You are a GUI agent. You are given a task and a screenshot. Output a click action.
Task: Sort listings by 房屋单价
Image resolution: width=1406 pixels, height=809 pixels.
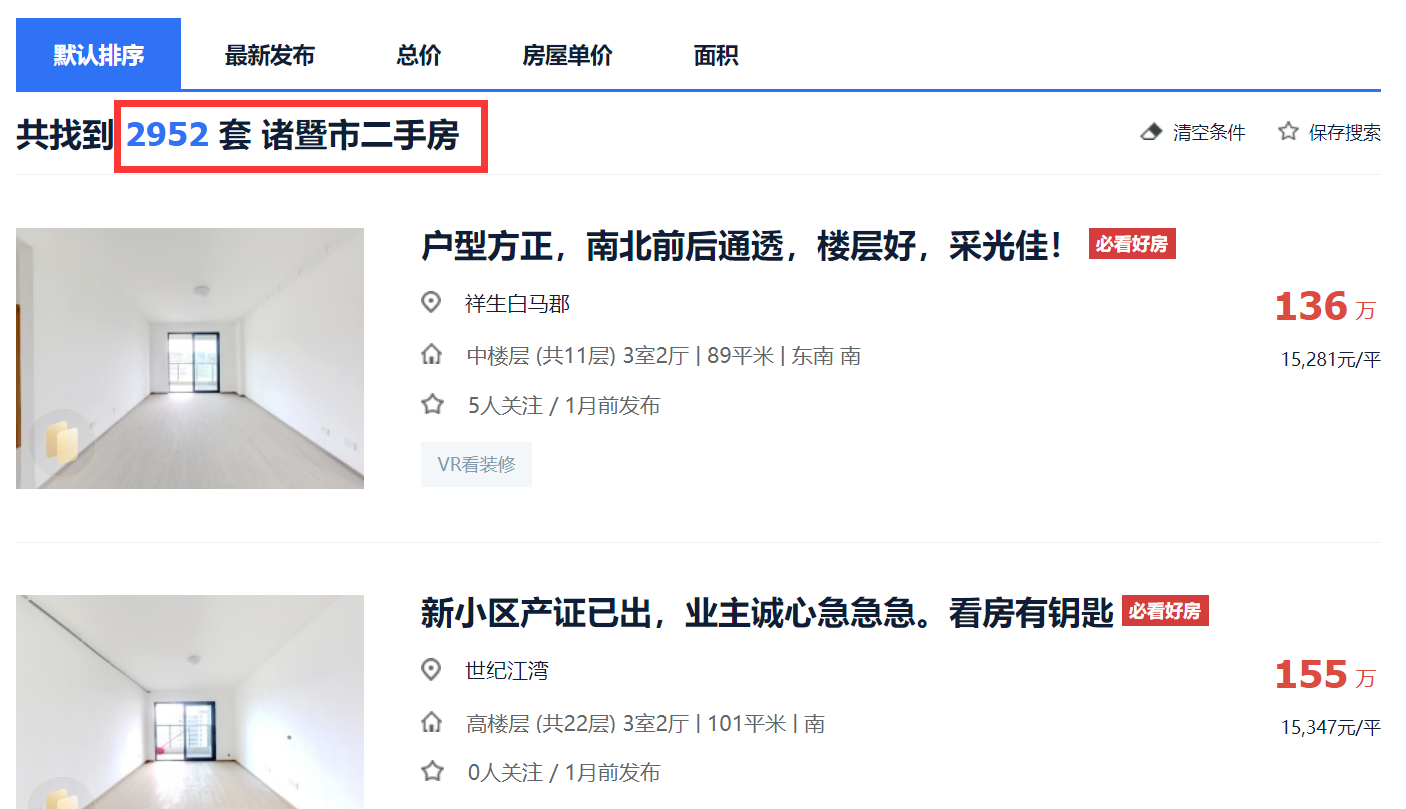coord(567,56)
